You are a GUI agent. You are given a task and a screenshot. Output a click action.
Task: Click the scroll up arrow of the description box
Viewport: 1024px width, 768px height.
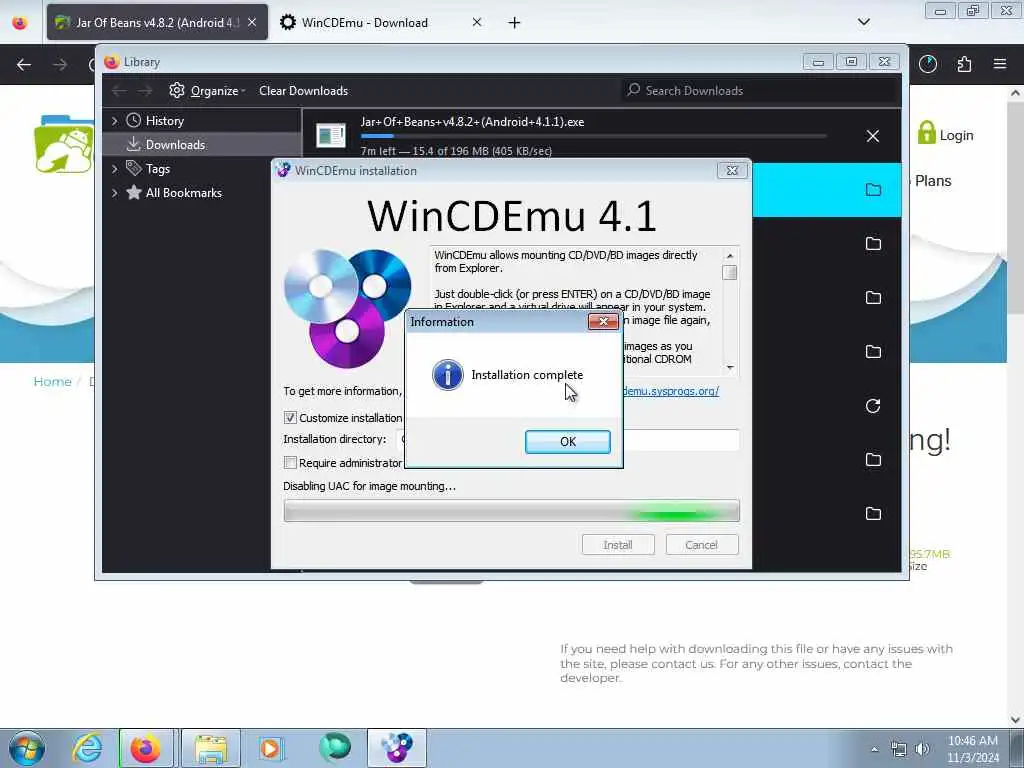(730, 255)
